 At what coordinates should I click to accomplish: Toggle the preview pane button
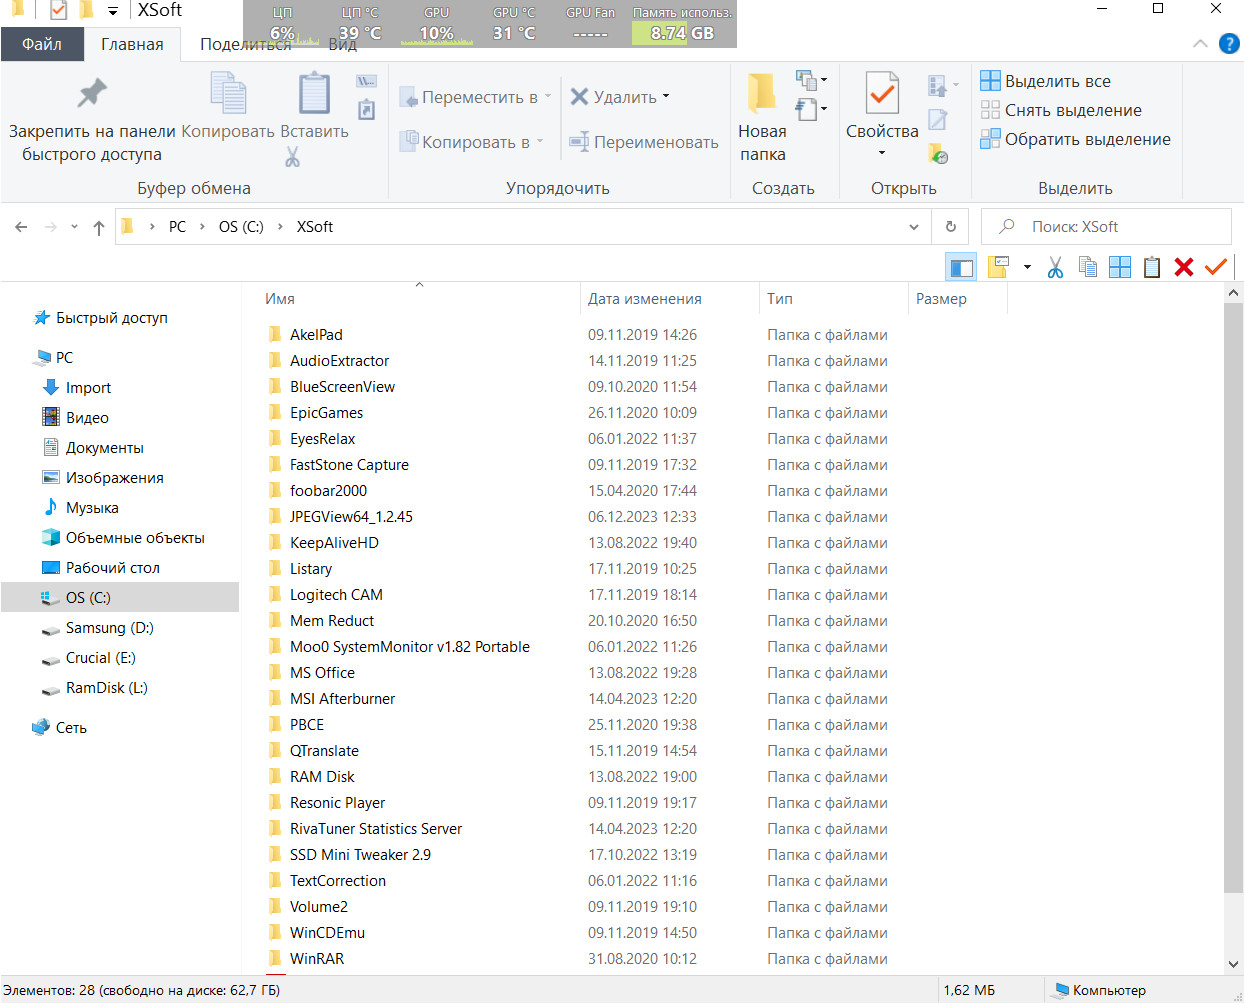point(961,267)
